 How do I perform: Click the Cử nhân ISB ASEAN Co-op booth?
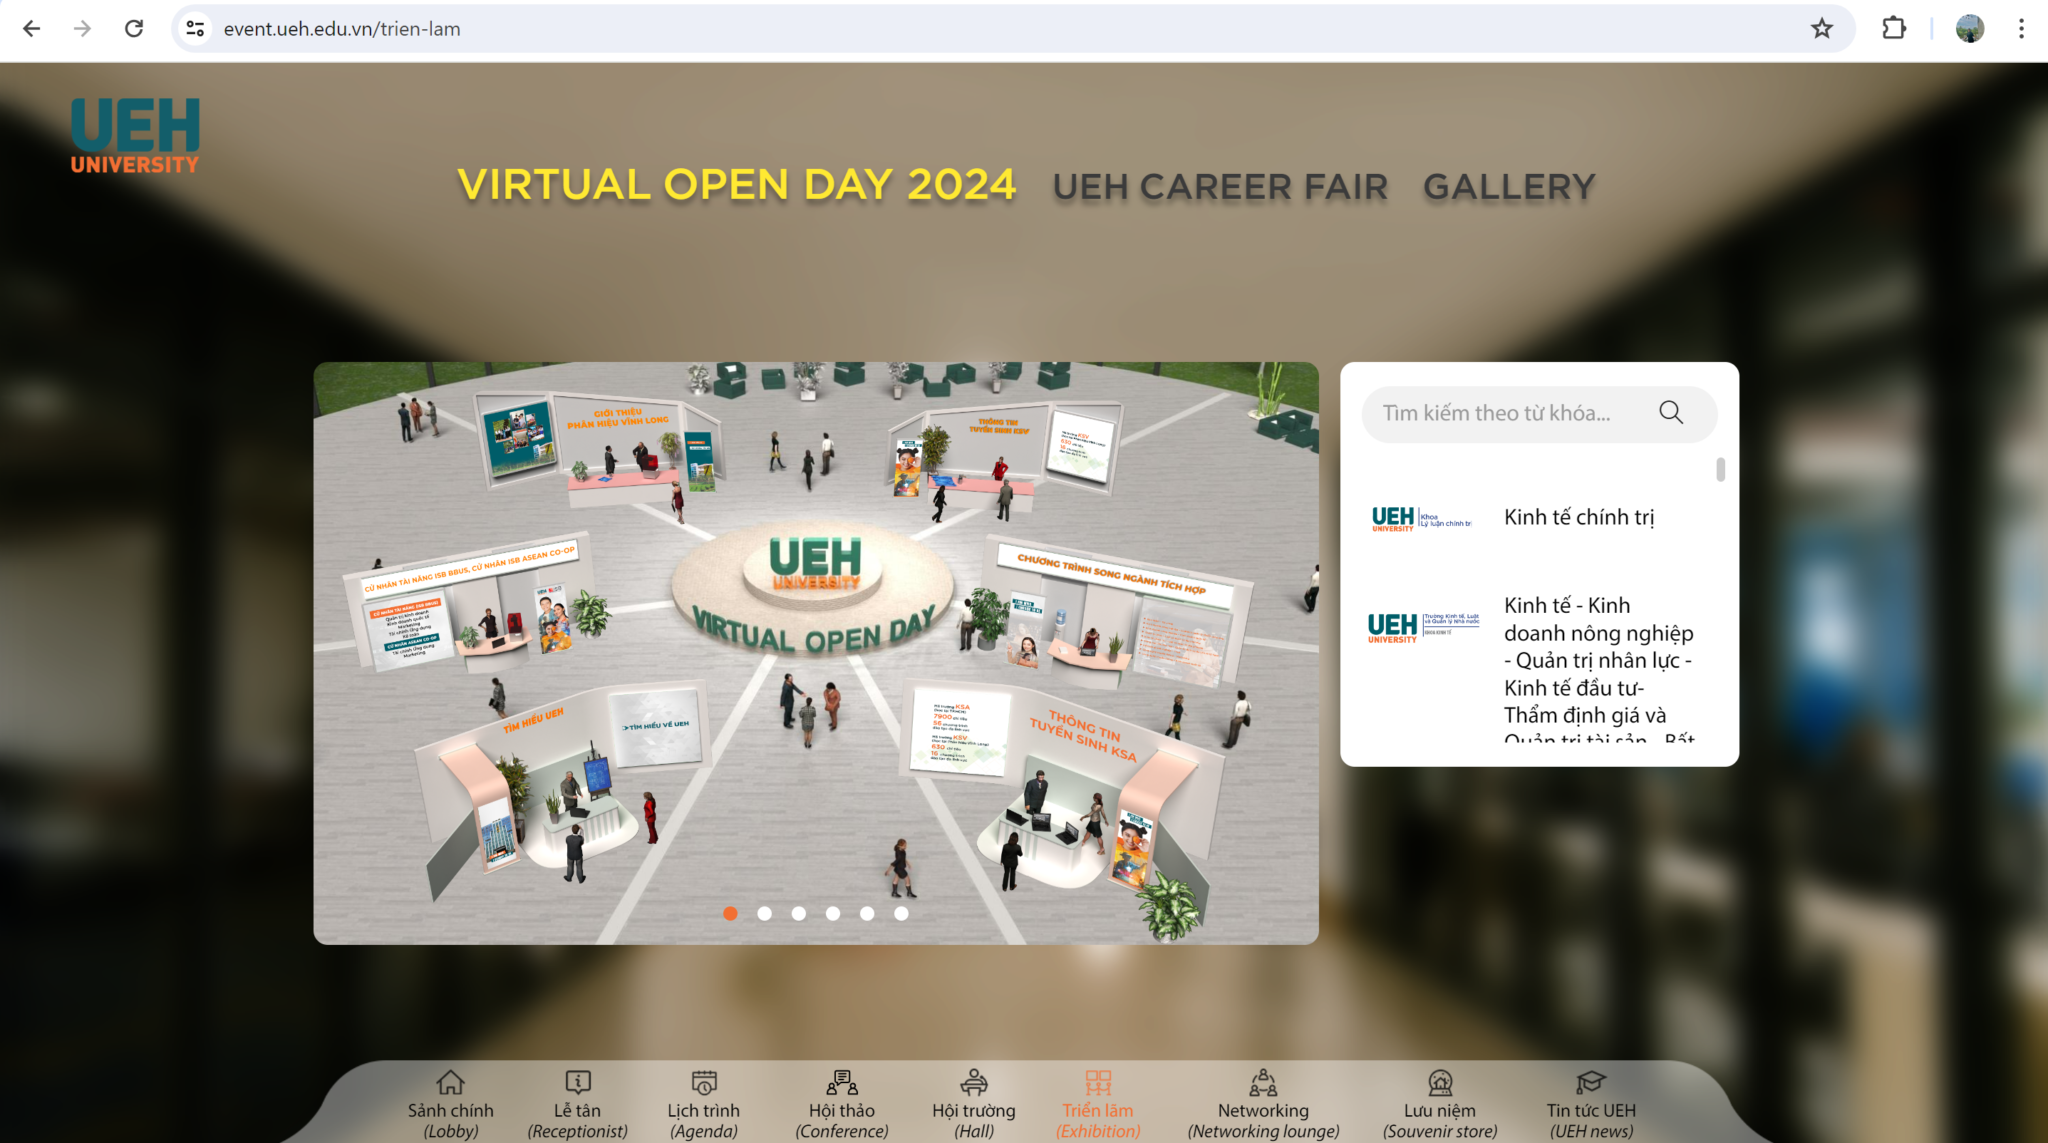click(470, 602)
